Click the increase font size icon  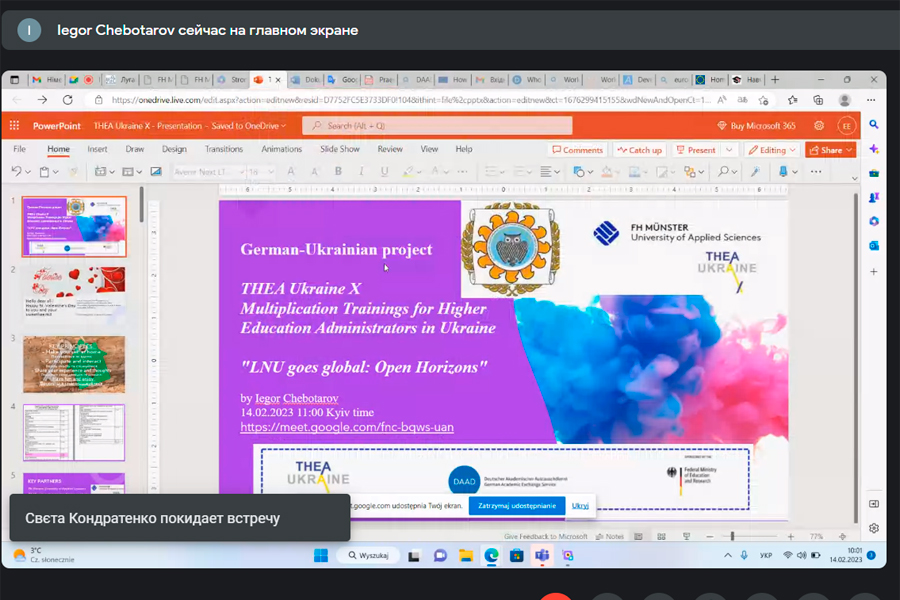[291, 171]
